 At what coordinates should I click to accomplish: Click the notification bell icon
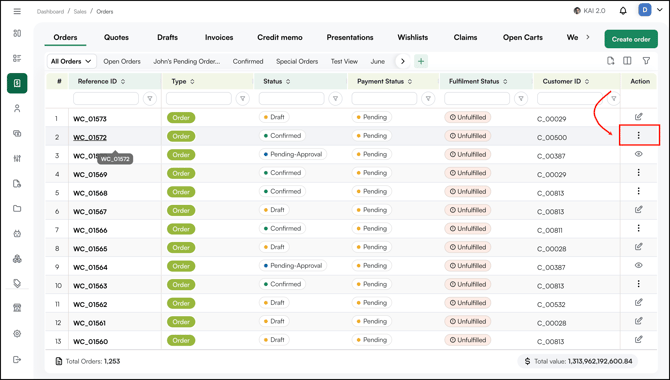pyautogui.click(x=623, y=11)
